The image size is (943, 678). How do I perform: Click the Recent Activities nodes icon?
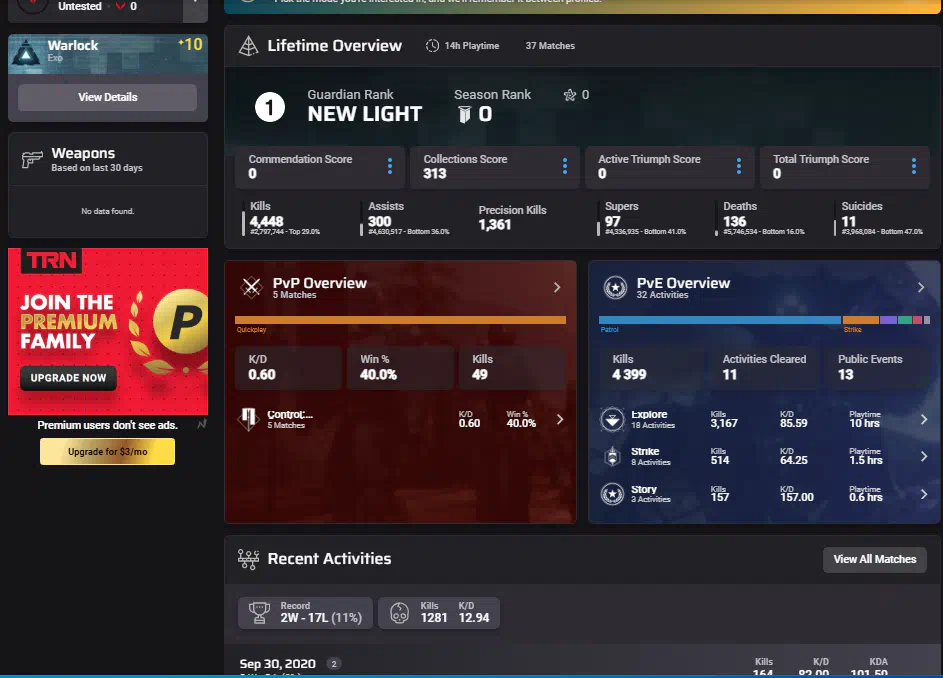pyautogui.click(x=248, y=559)
